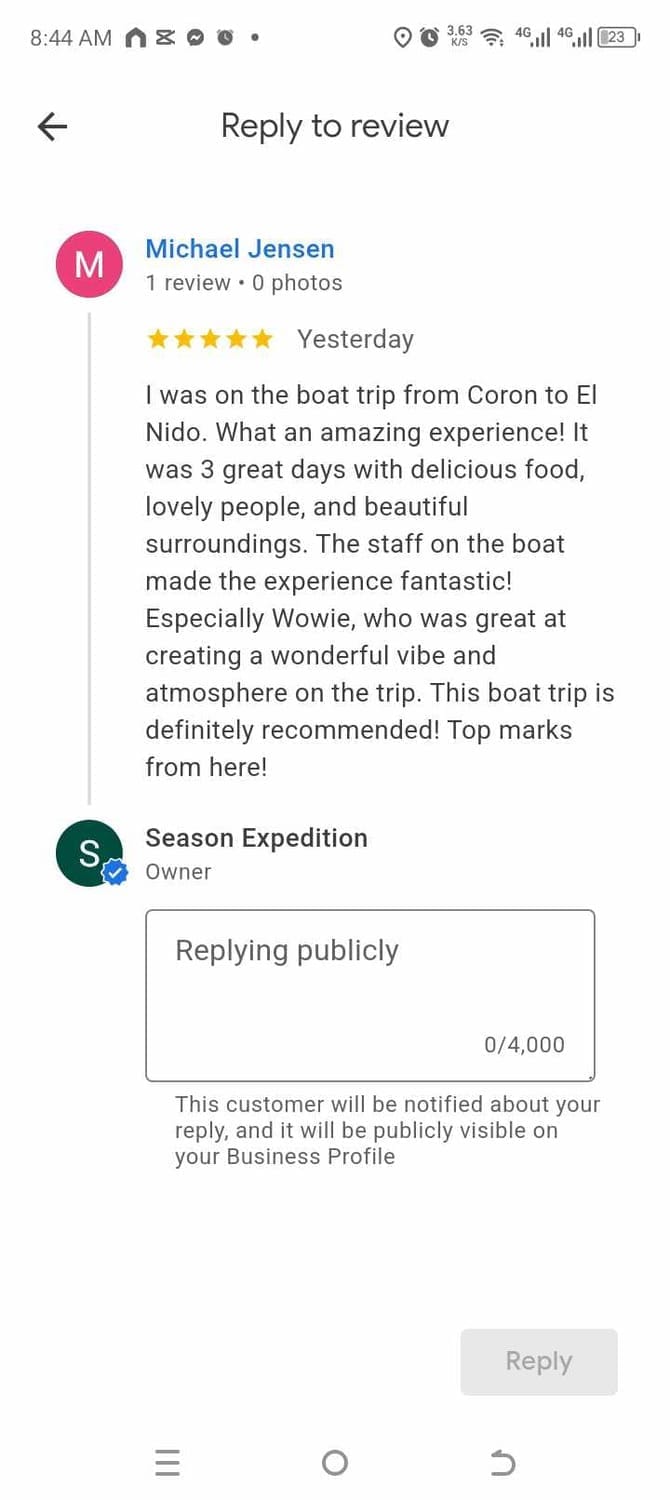Tap the back arrow in the header
This screenshot has width=670, height=1500.
(x=52, y=126)
